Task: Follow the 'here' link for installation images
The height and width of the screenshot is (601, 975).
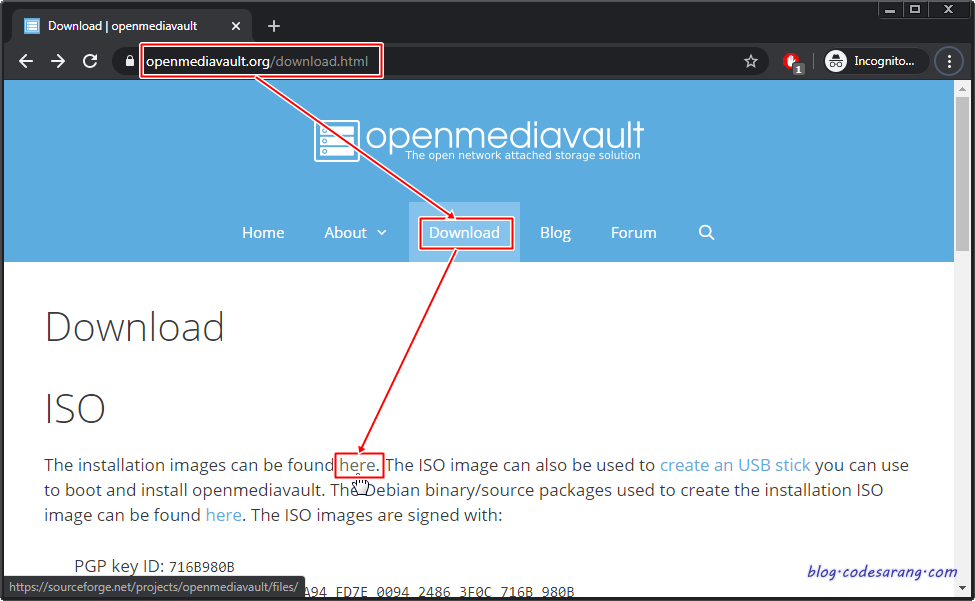Action: (x=357, y=465)
